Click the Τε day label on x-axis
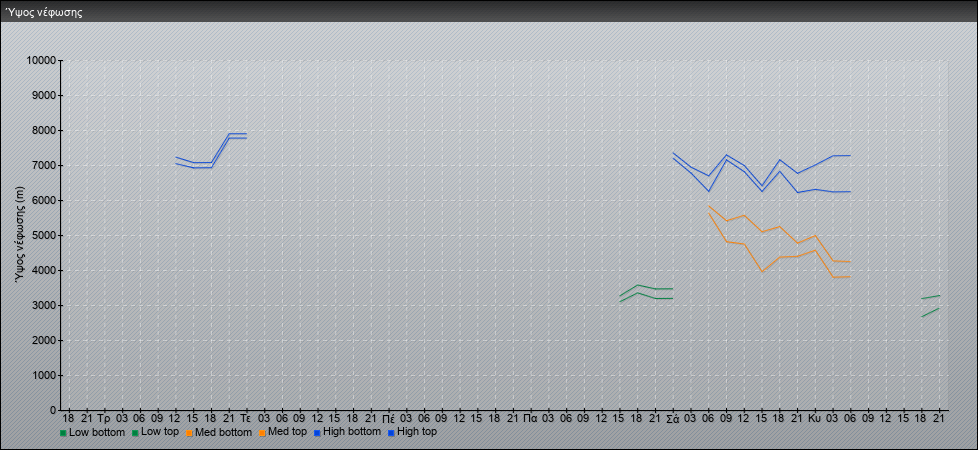Viewport: 978px width, 450px height. click(x=246, y=418)
